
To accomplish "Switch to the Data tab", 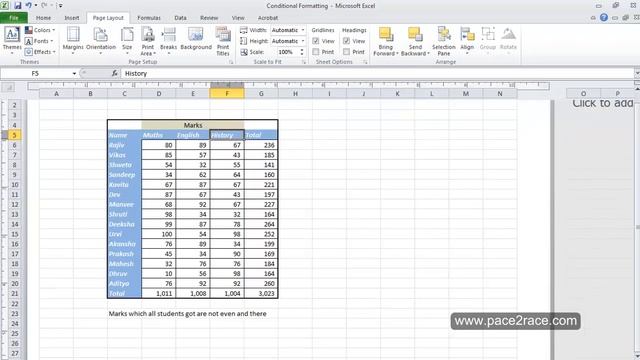I will 180,18.
